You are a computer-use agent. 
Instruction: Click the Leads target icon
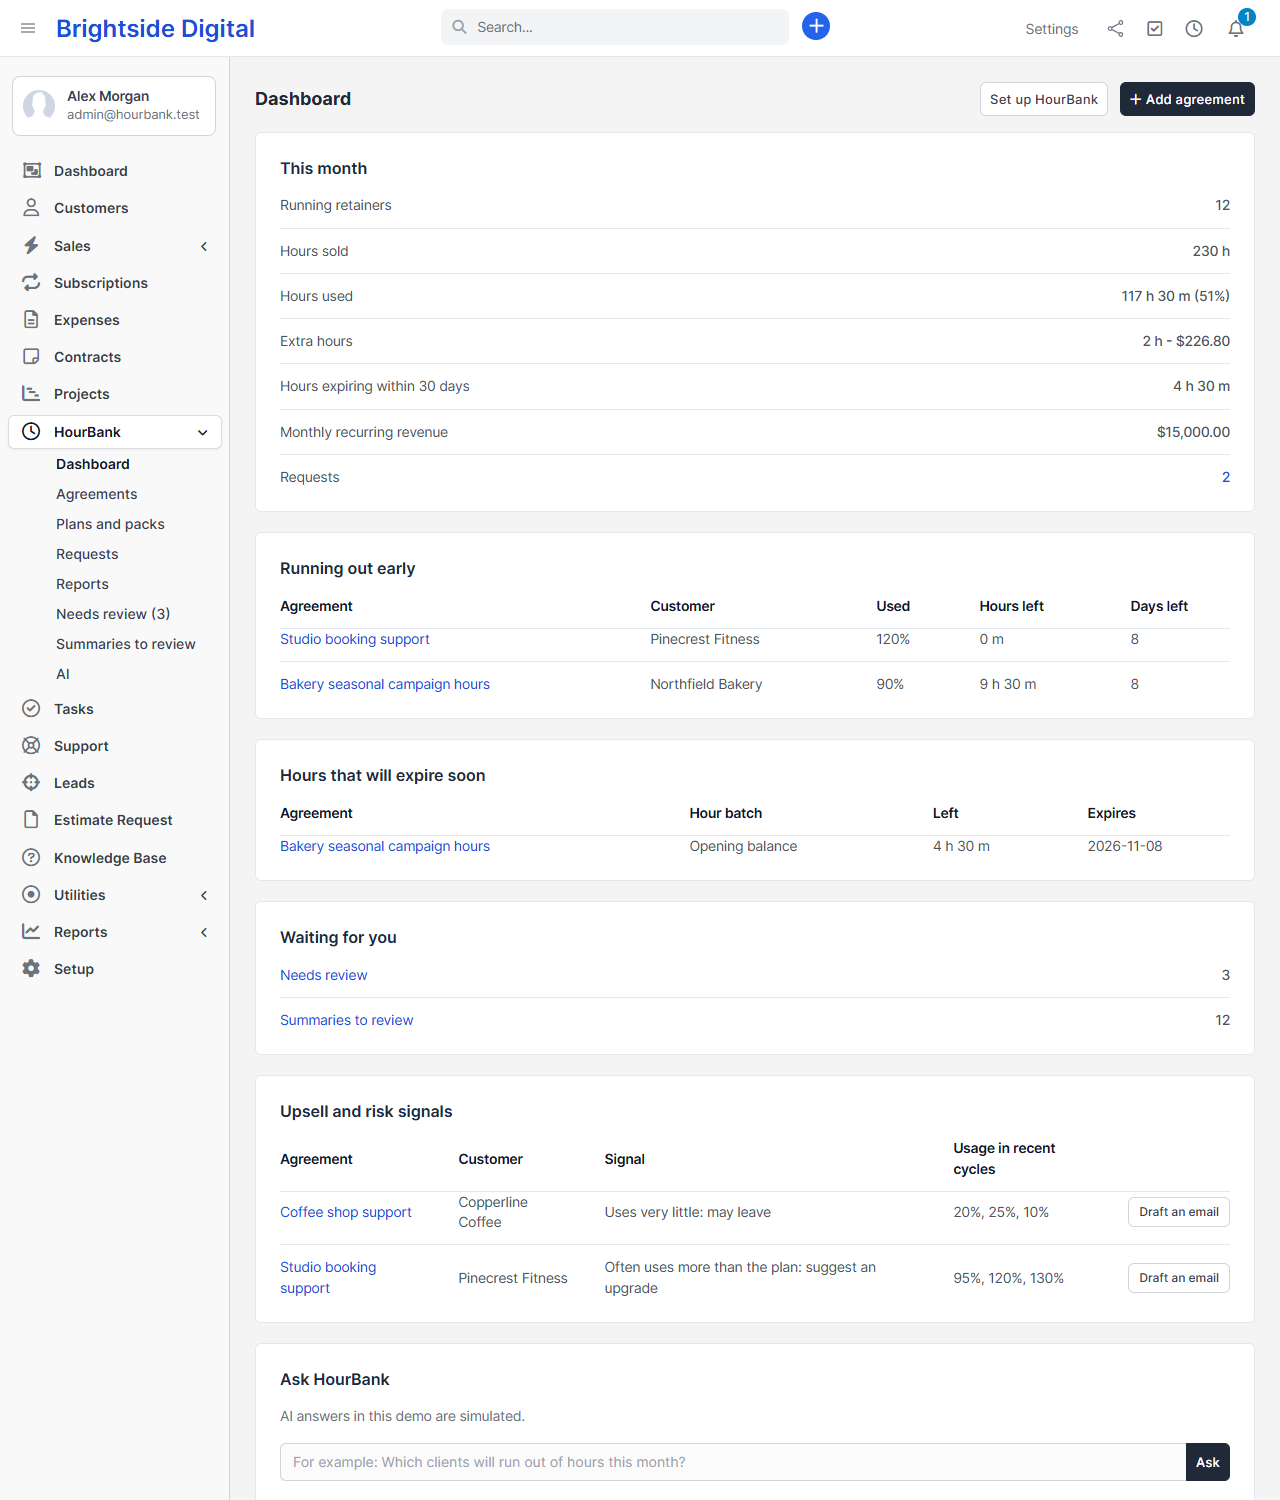pos(32,783)
